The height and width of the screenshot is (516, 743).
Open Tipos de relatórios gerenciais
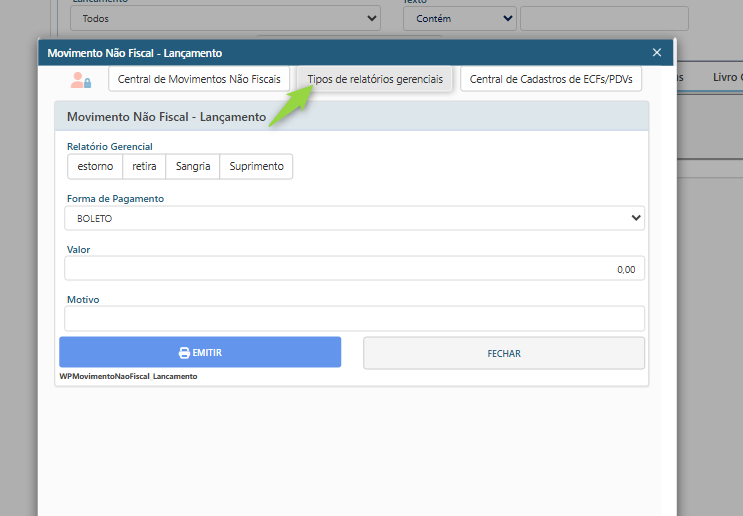(x=375, y=79)
